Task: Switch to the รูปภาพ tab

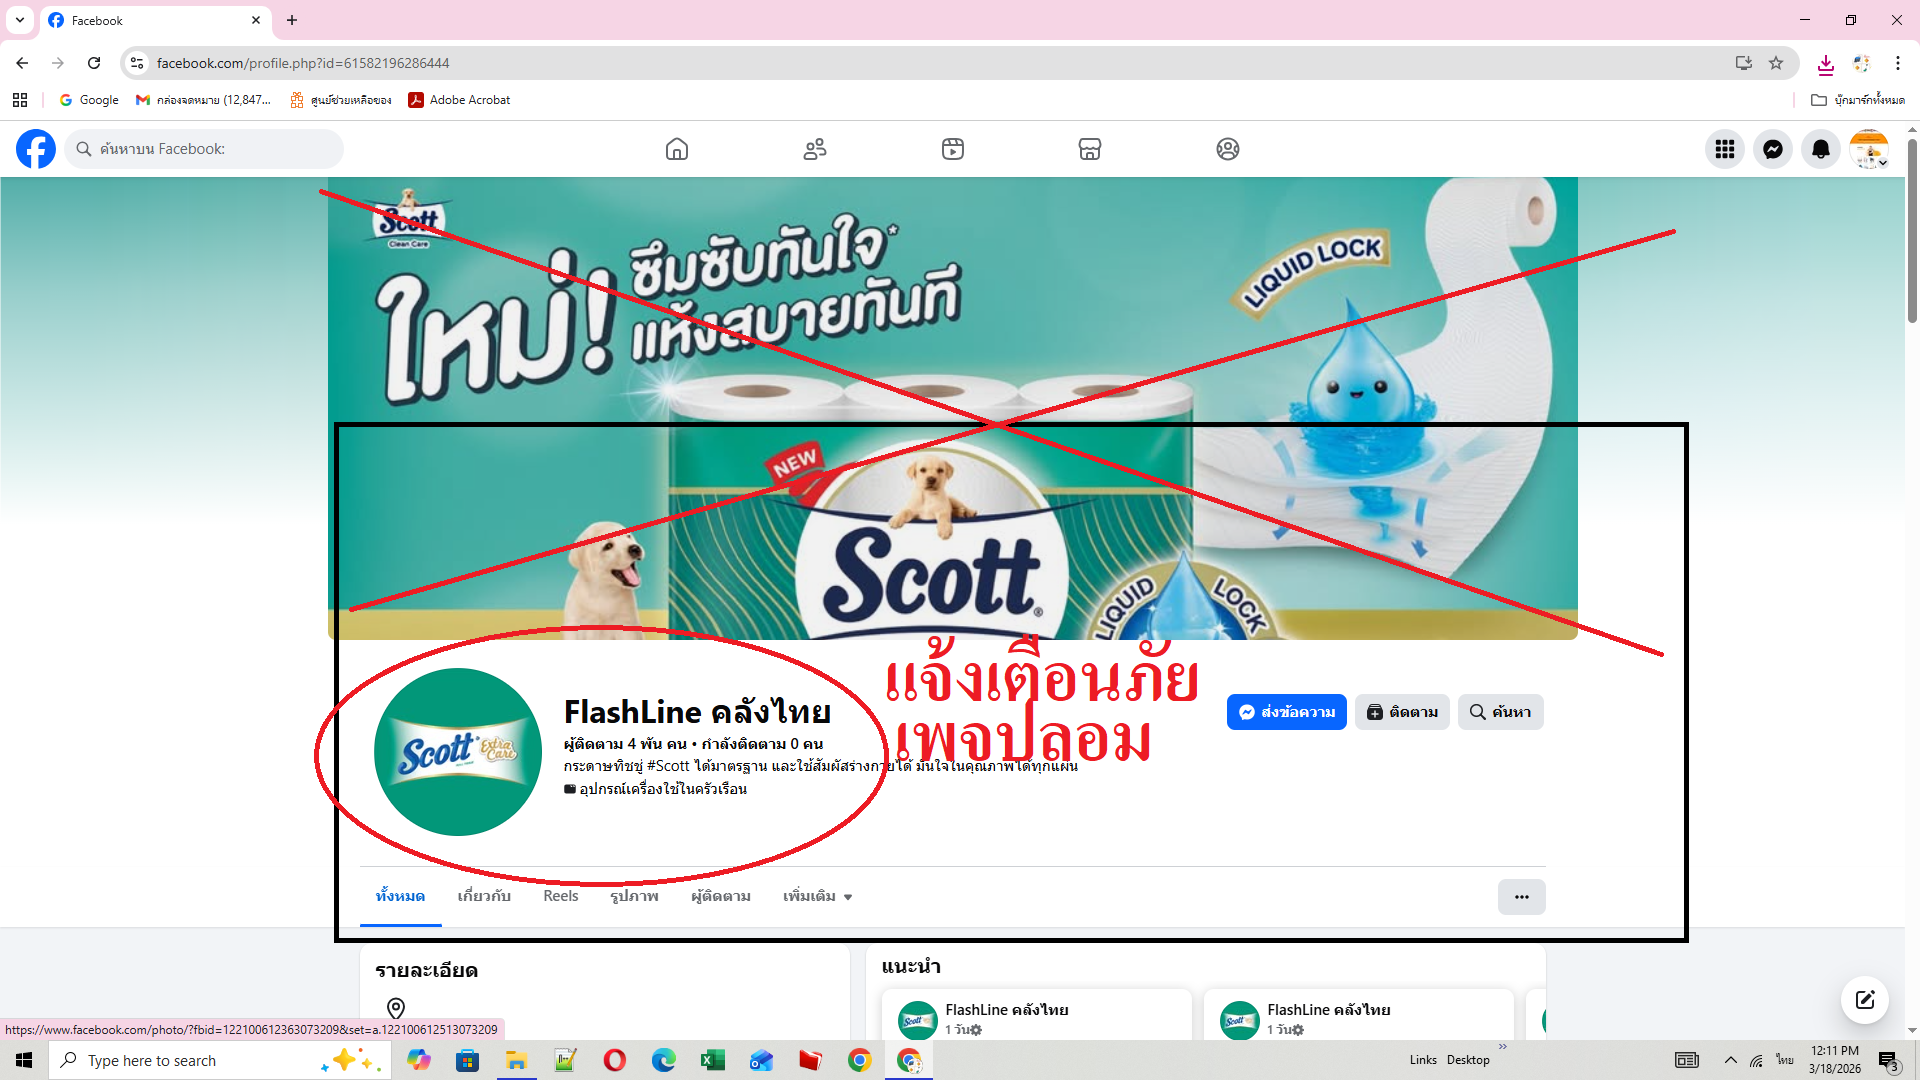Action: click(x=632, y=896)
